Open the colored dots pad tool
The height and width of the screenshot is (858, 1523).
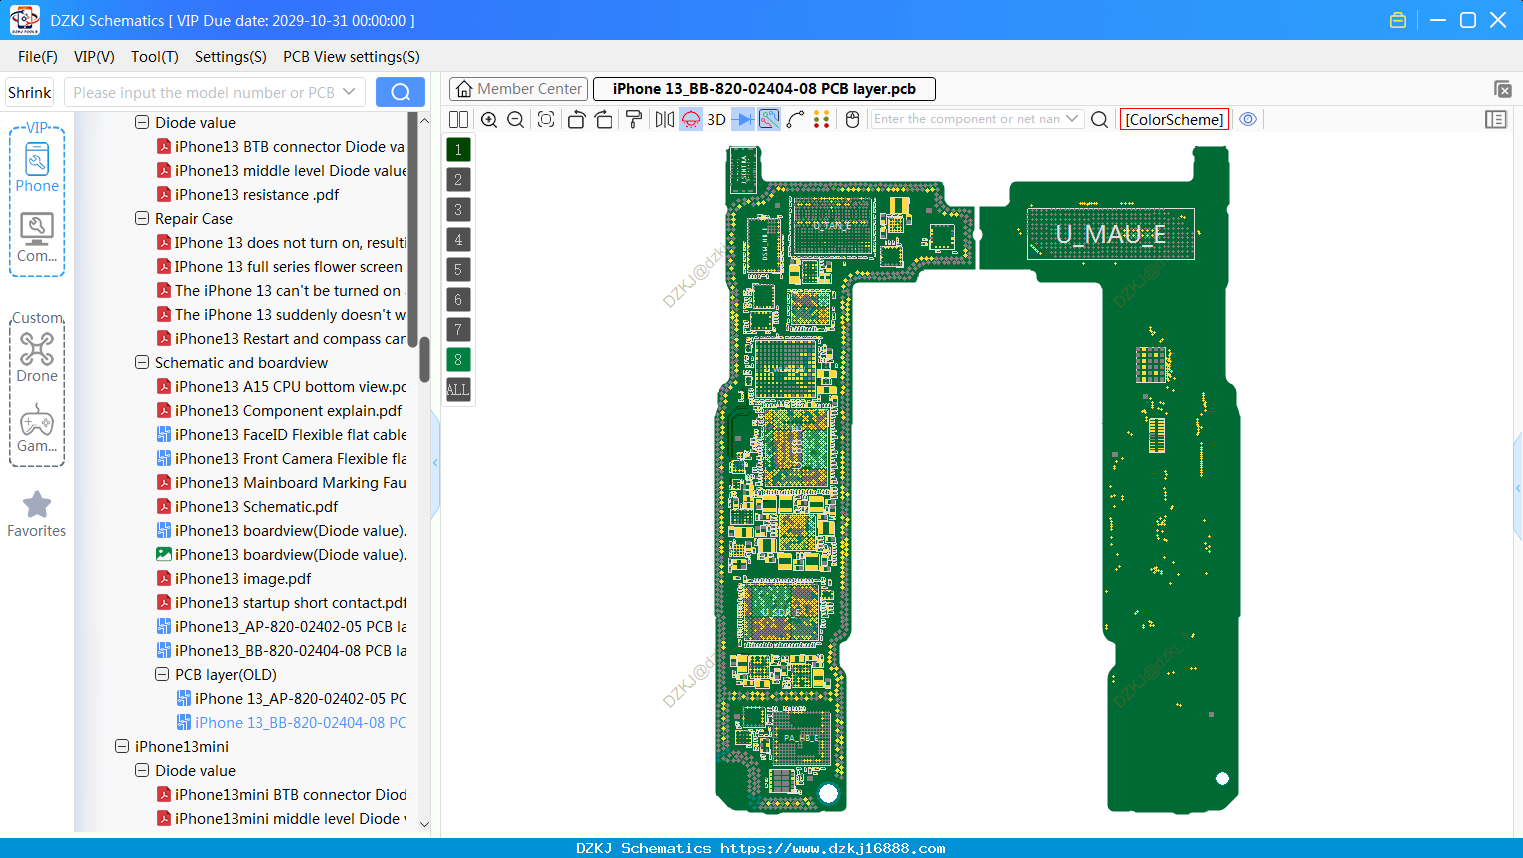click(x=821, y=119)
